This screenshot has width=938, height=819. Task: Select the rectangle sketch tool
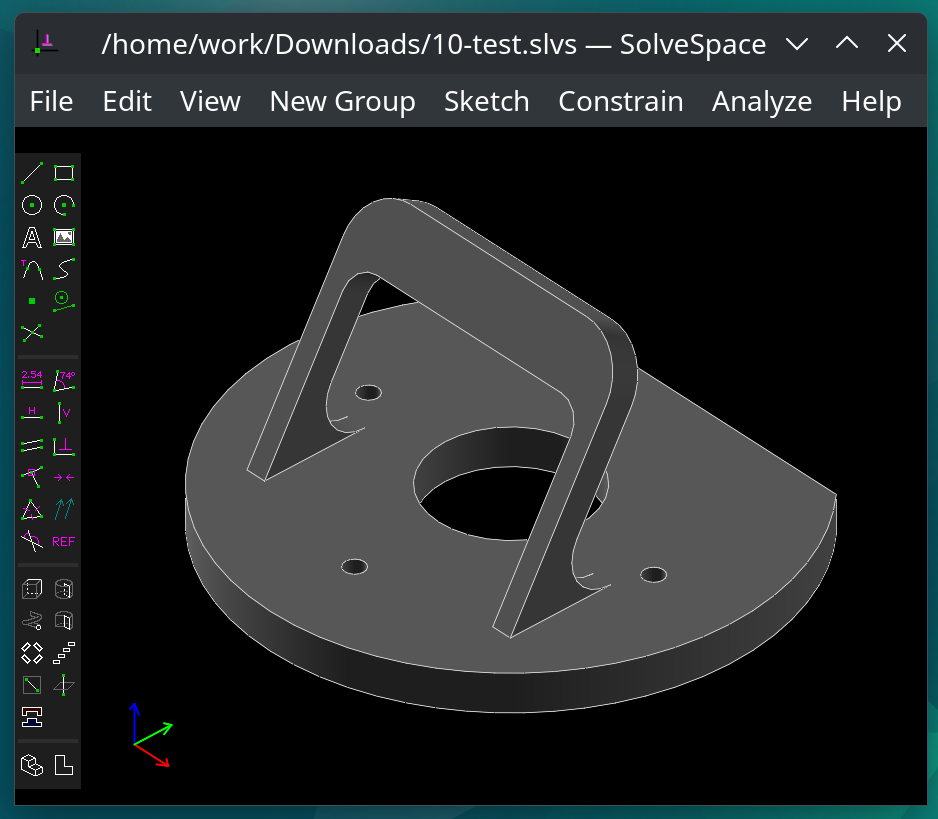click(x=64, y=173)
